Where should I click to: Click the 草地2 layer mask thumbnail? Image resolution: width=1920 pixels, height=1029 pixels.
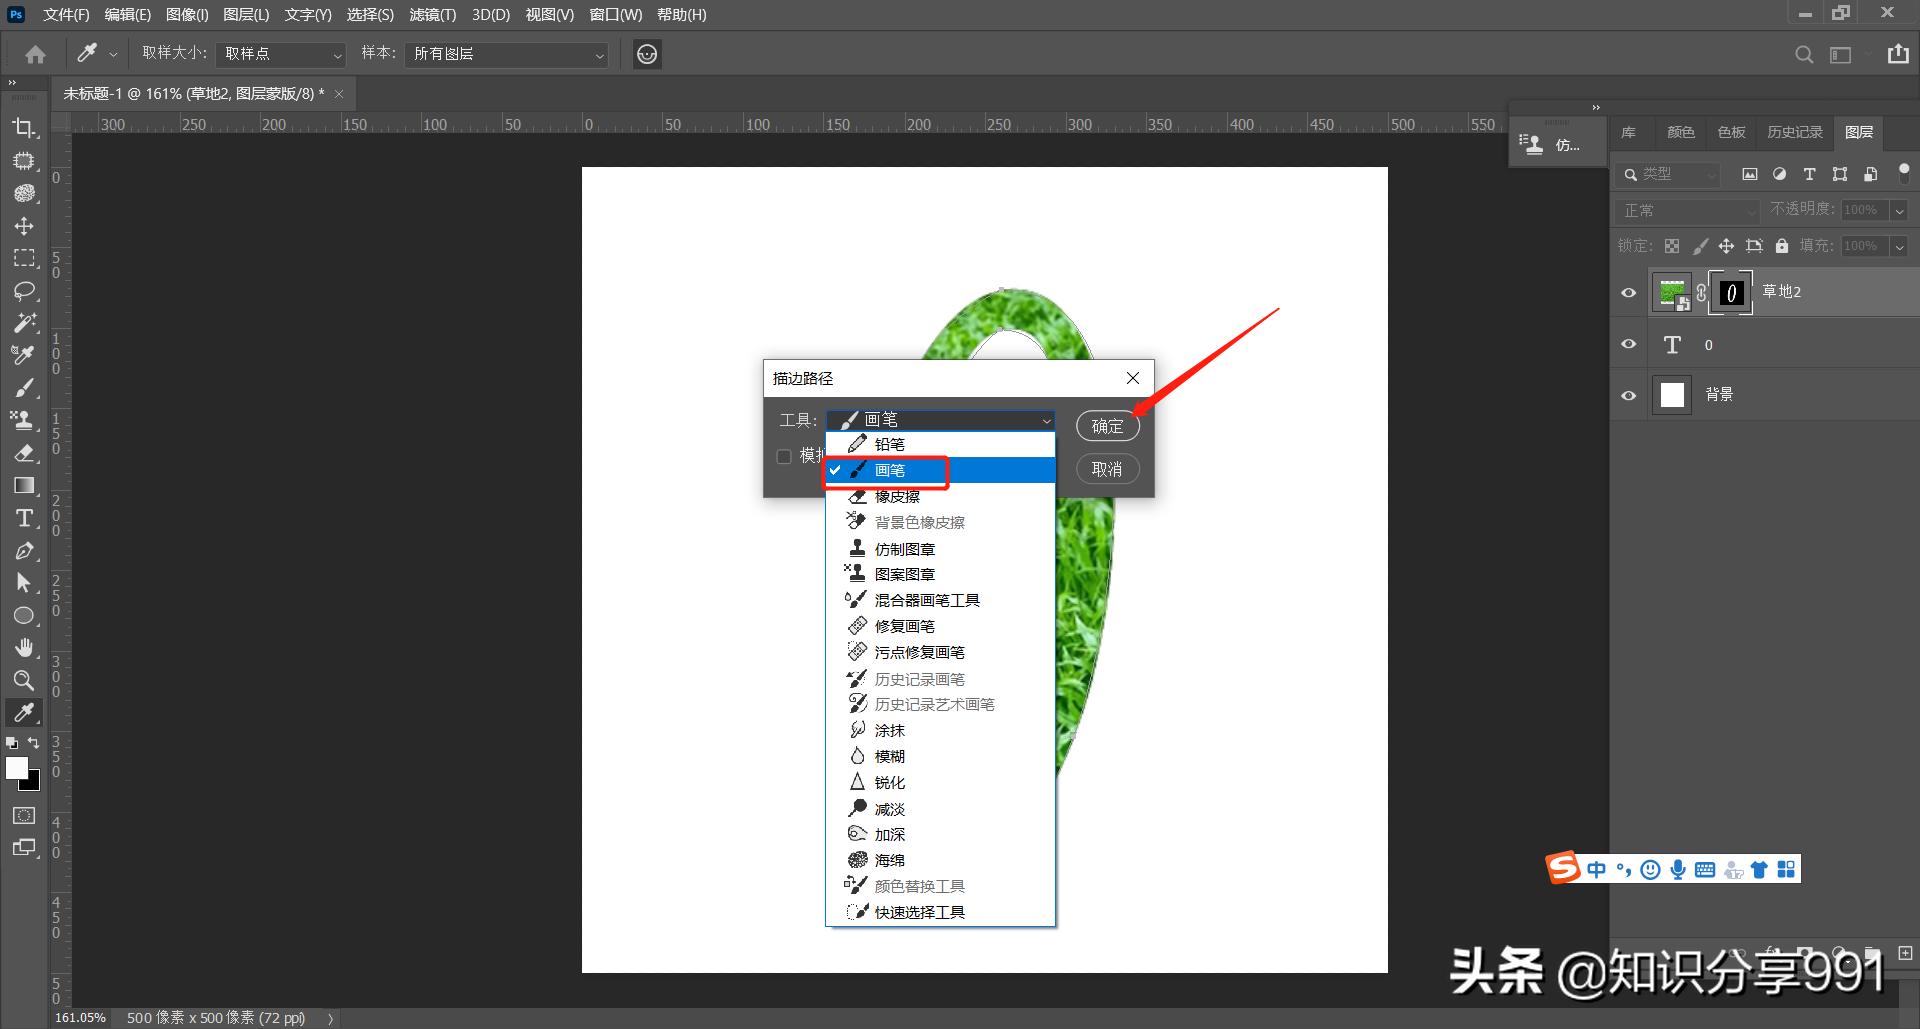click(1730, 292)
